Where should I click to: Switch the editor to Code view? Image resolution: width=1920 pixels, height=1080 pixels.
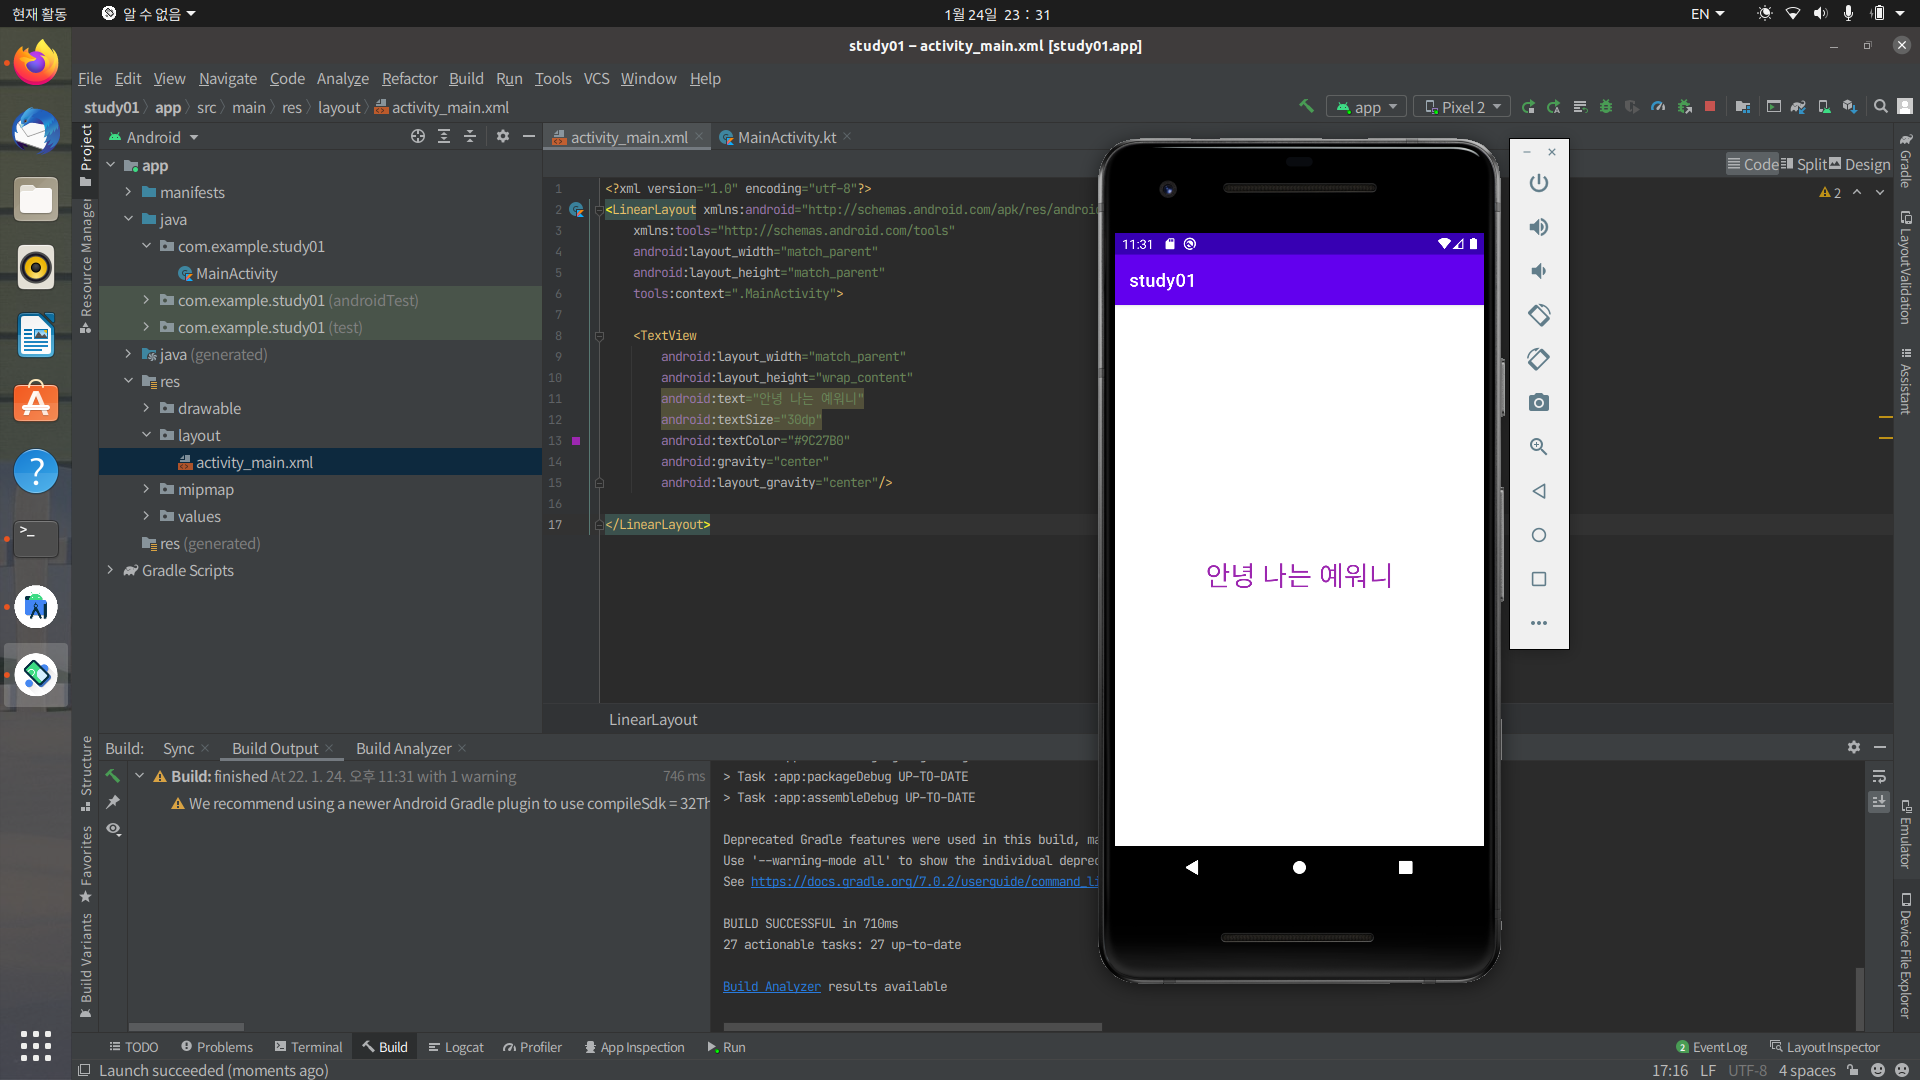tap(1752, 164)
